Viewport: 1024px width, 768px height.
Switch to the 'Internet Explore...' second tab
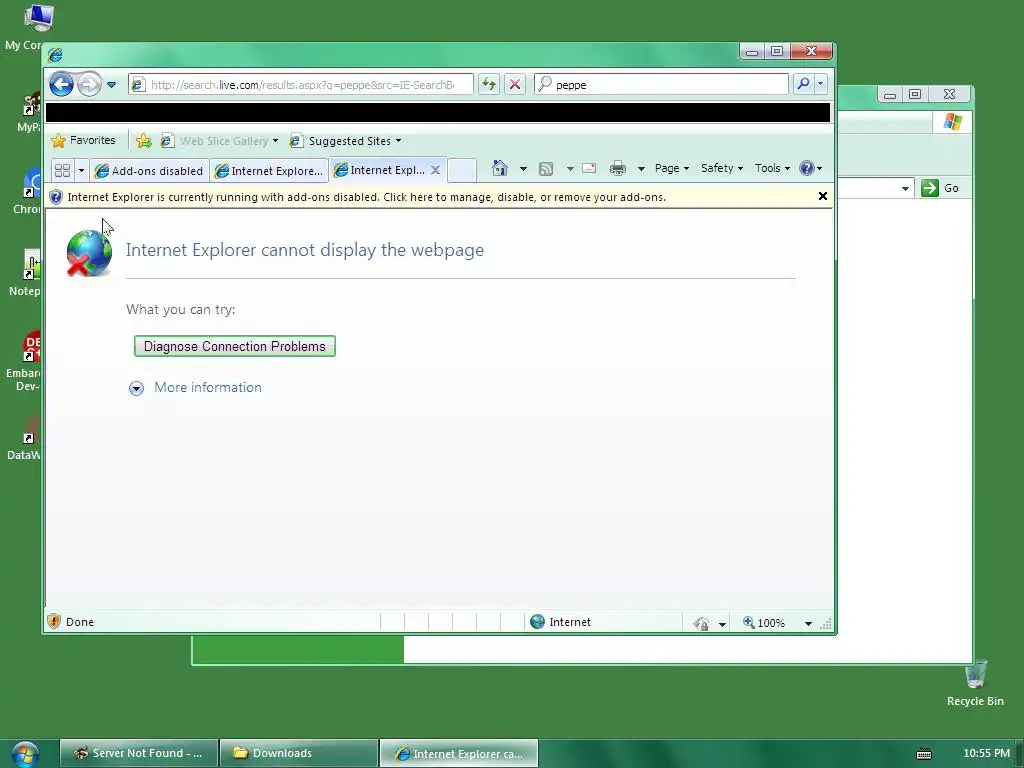click(x=269, y=170)
